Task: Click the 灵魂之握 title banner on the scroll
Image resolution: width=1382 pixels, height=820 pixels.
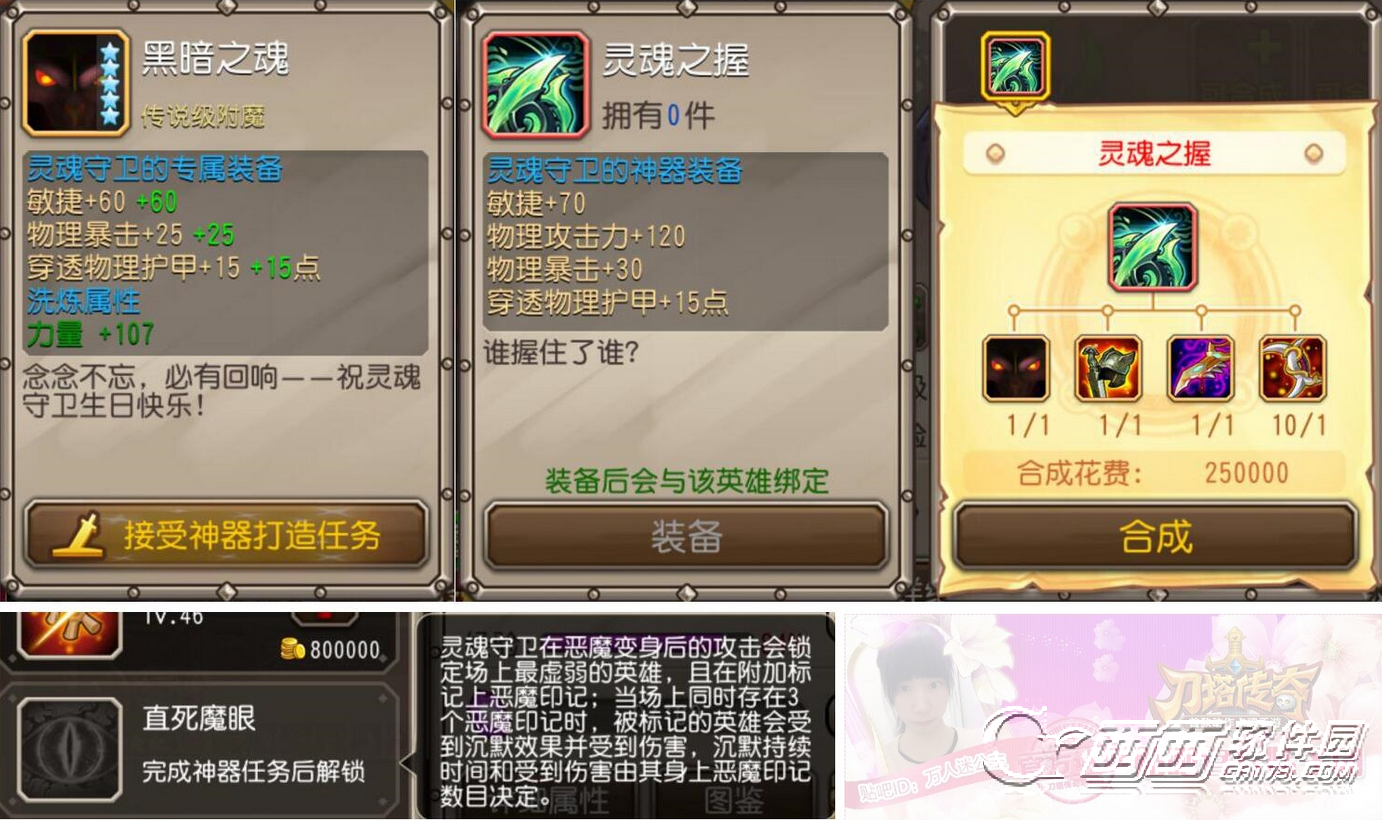Action: (1154, 153)
